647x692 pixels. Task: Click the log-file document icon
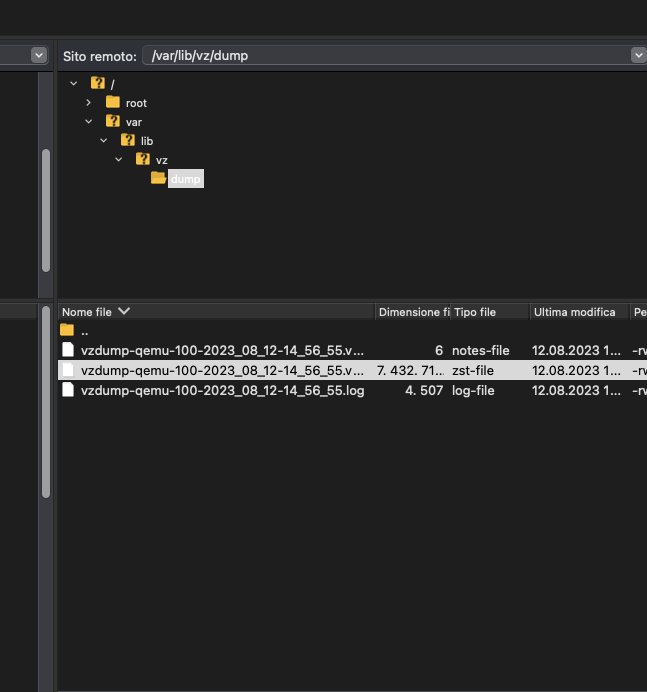(68, 390)
